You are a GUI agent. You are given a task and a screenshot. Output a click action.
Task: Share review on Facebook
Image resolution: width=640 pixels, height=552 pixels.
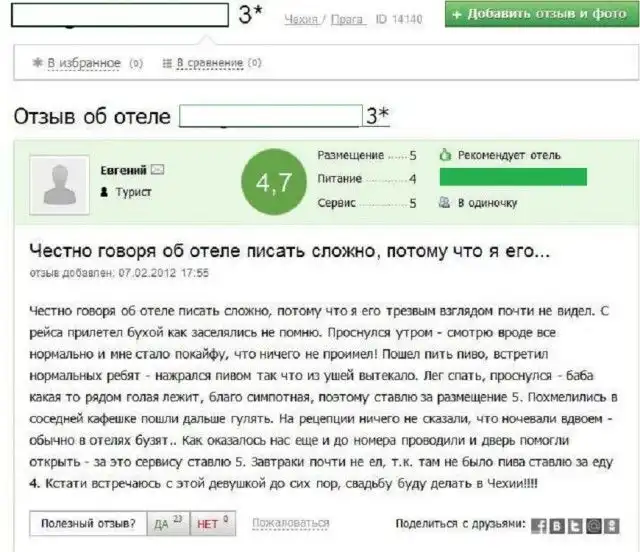tap(539, 525)
